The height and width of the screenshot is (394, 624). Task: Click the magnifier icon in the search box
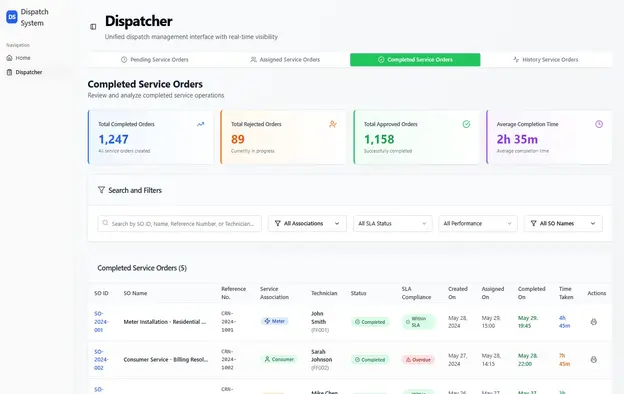(105, 223)
